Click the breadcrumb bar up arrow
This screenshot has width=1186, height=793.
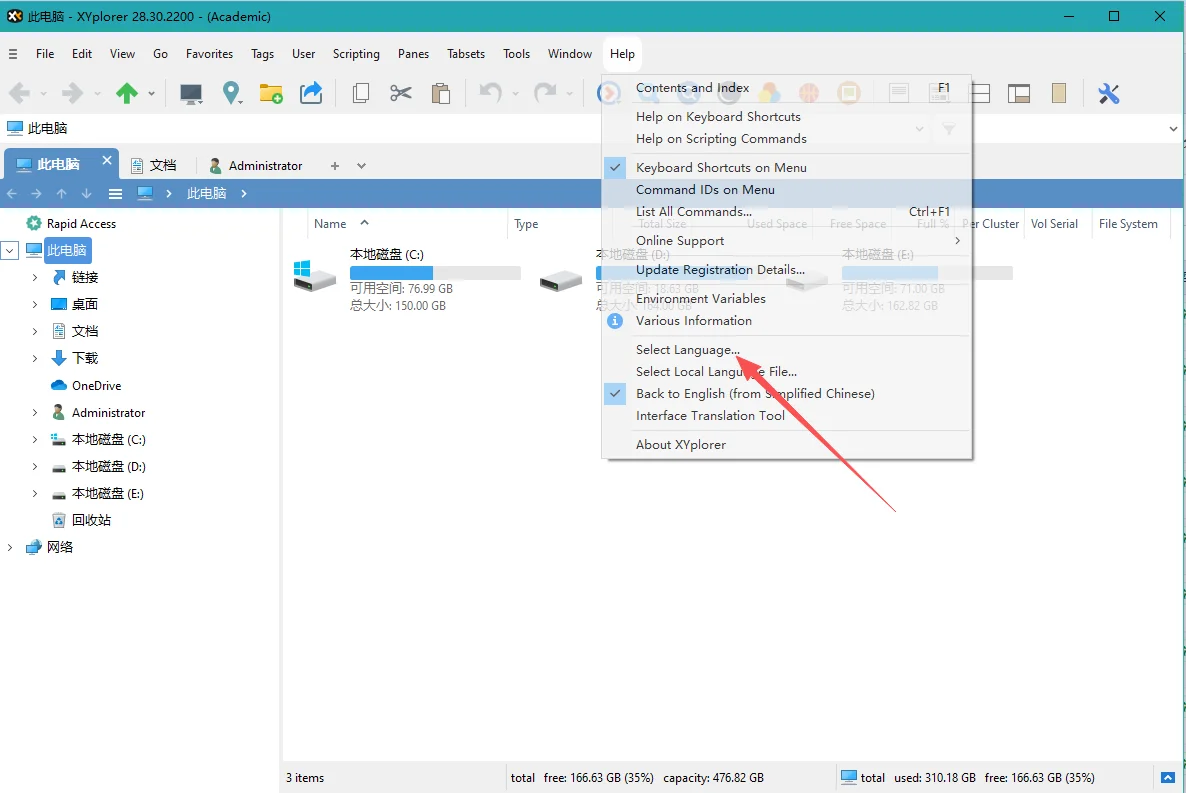[x=61, y=194]
